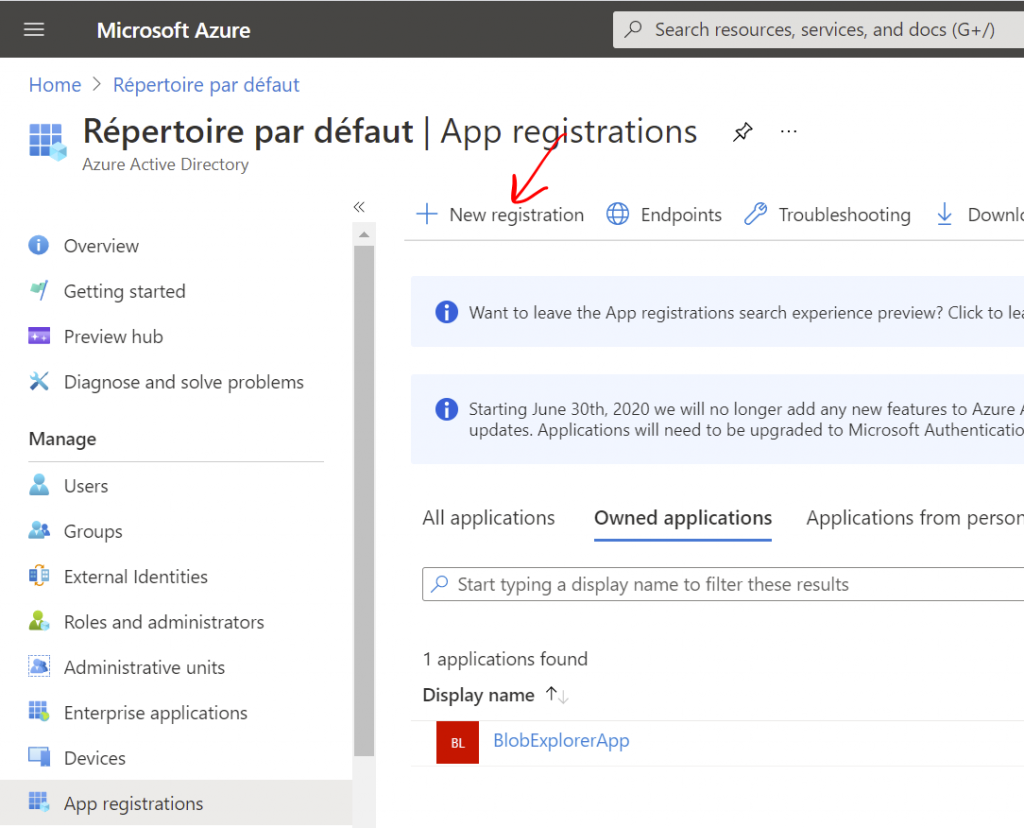
Task: Click the Overview info icon
Action: (39, 245)
